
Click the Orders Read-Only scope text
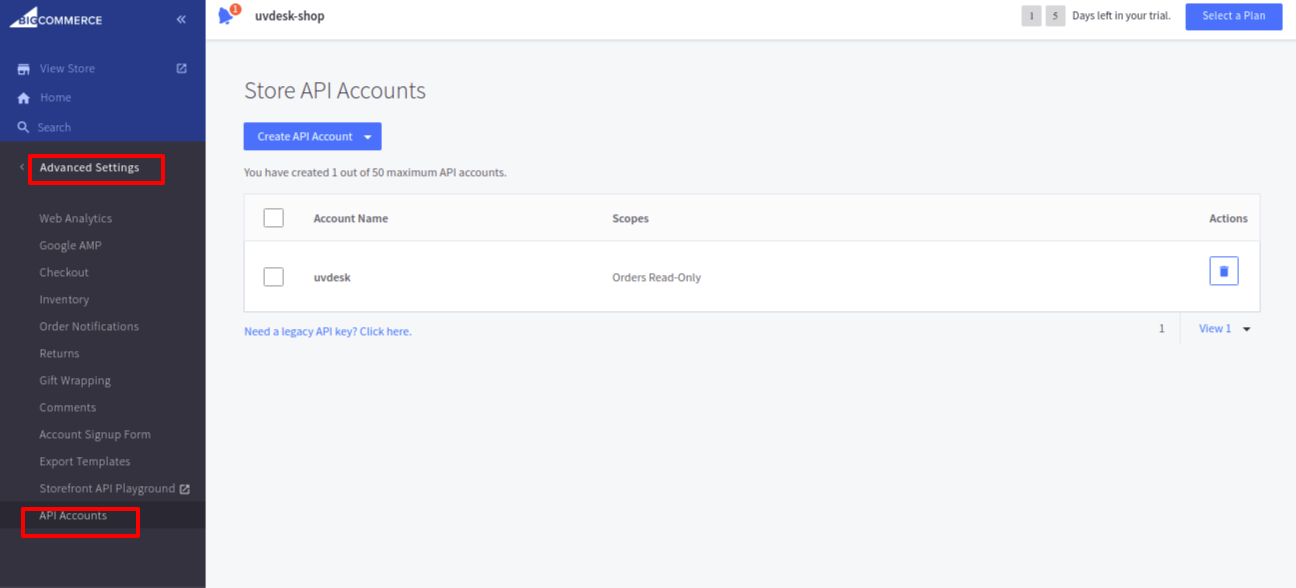pyautogui.click(x=657, y=277)
